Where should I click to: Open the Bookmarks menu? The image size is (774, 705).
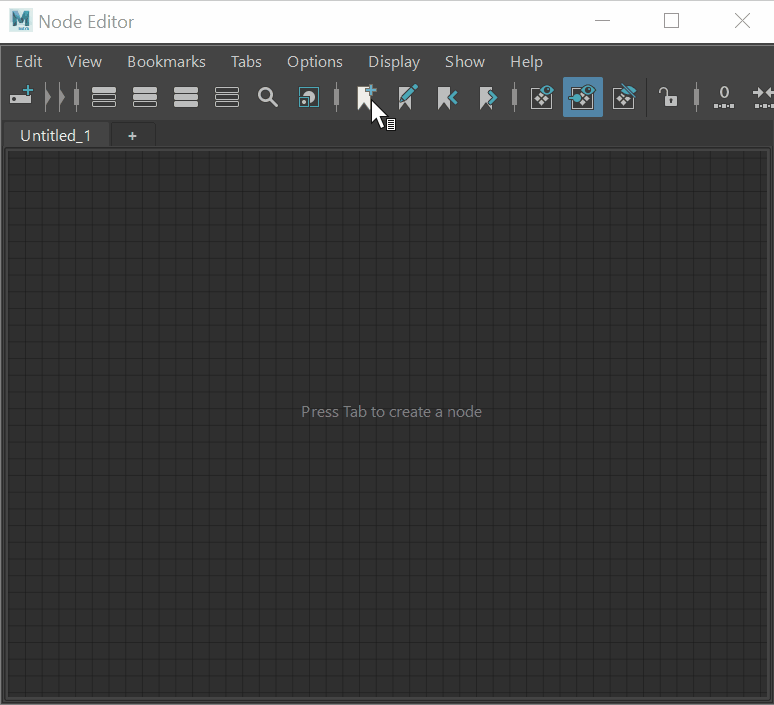pos(166,62)
